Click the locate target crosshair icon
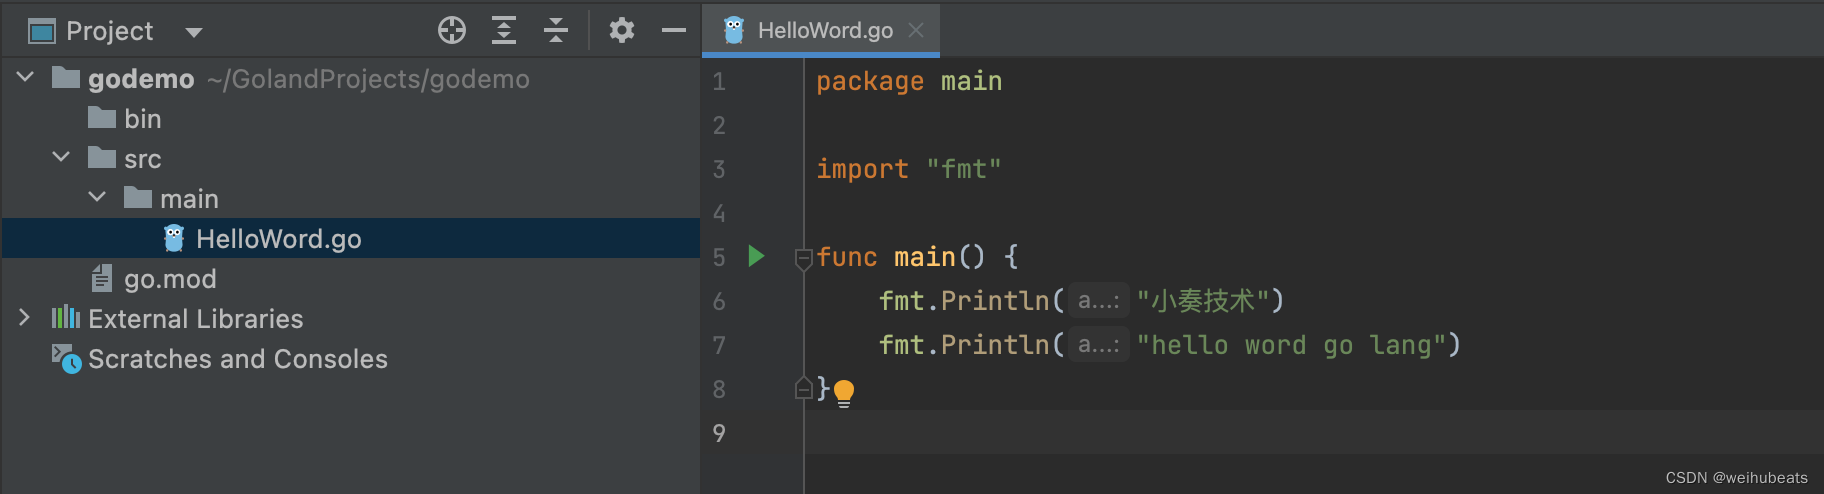Viewport: 1824px width, 494px height. pos(452,31)
